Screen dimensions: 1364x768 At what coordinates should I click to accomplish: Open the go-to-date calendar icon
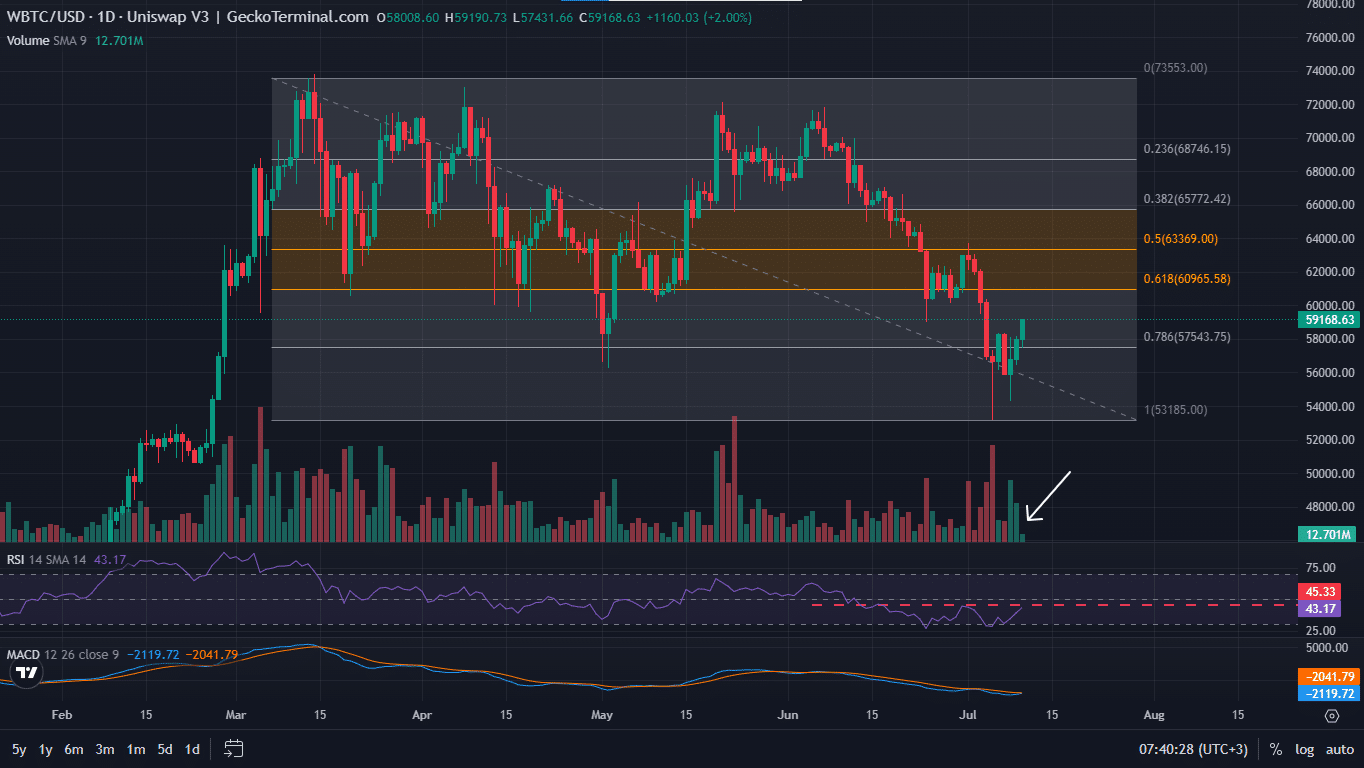[234, 748]
